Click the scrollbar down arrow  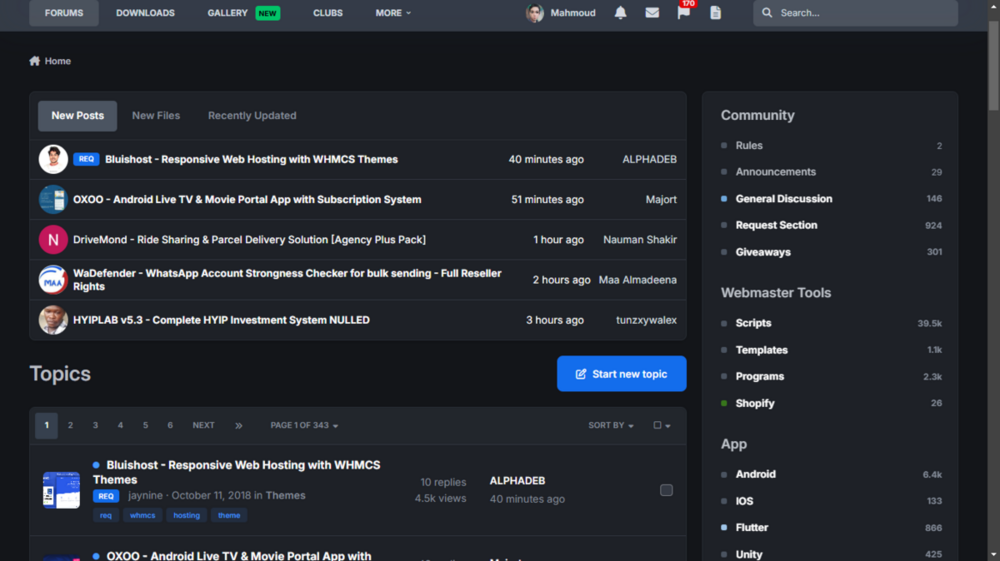[994, 555]
